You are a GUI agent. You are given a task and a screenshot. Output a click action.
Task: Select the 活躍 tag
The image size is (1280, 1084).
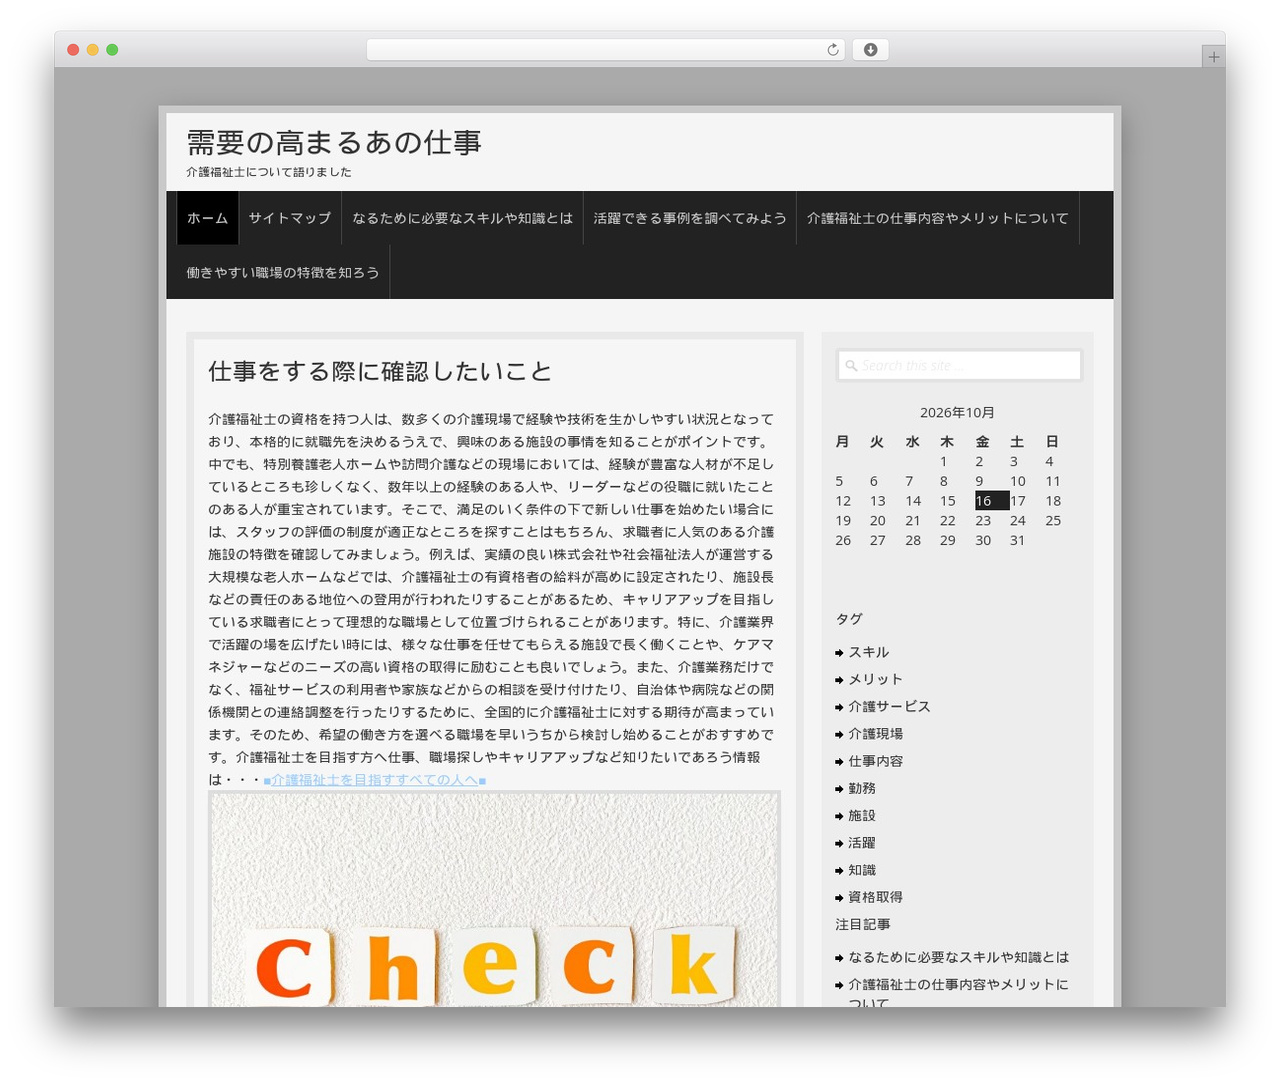[862, 843]
